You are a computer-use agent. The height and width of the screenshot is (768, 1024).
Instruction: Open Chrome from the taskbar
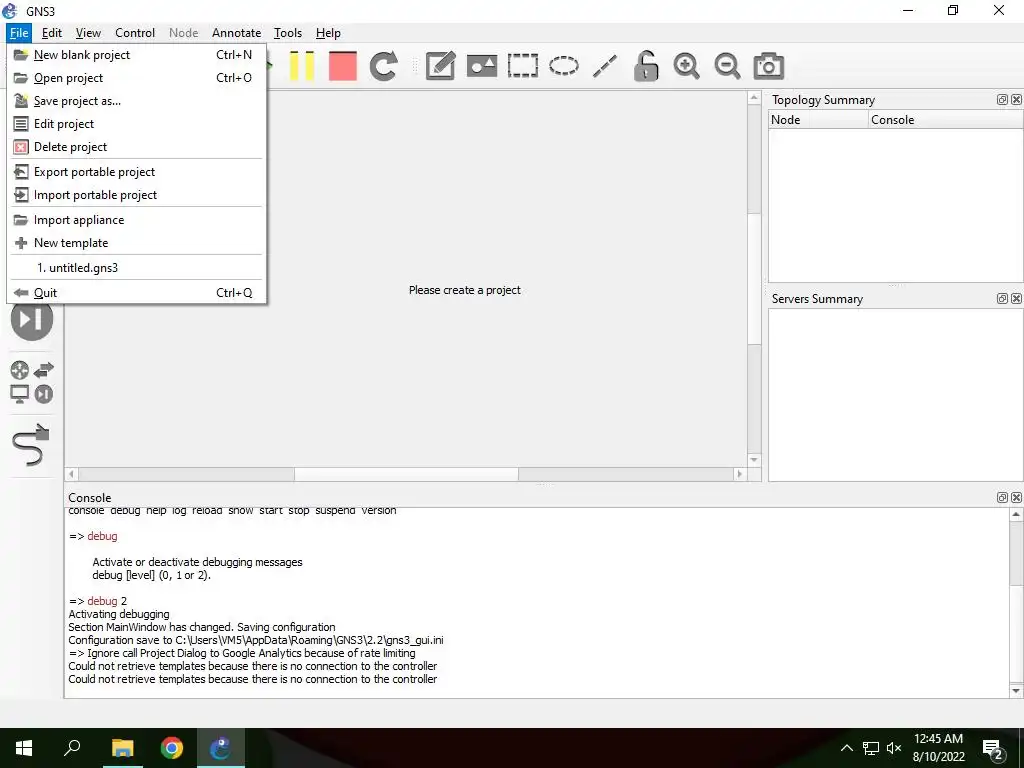click(172, 748)
